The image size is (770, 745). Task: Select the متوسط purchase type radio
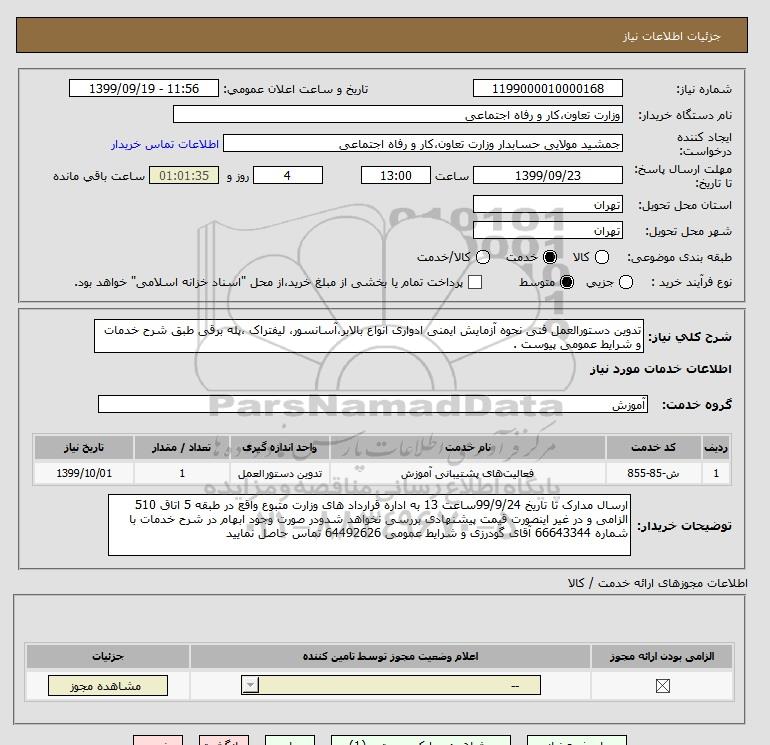pyautogui.click(x=567, y=282)
